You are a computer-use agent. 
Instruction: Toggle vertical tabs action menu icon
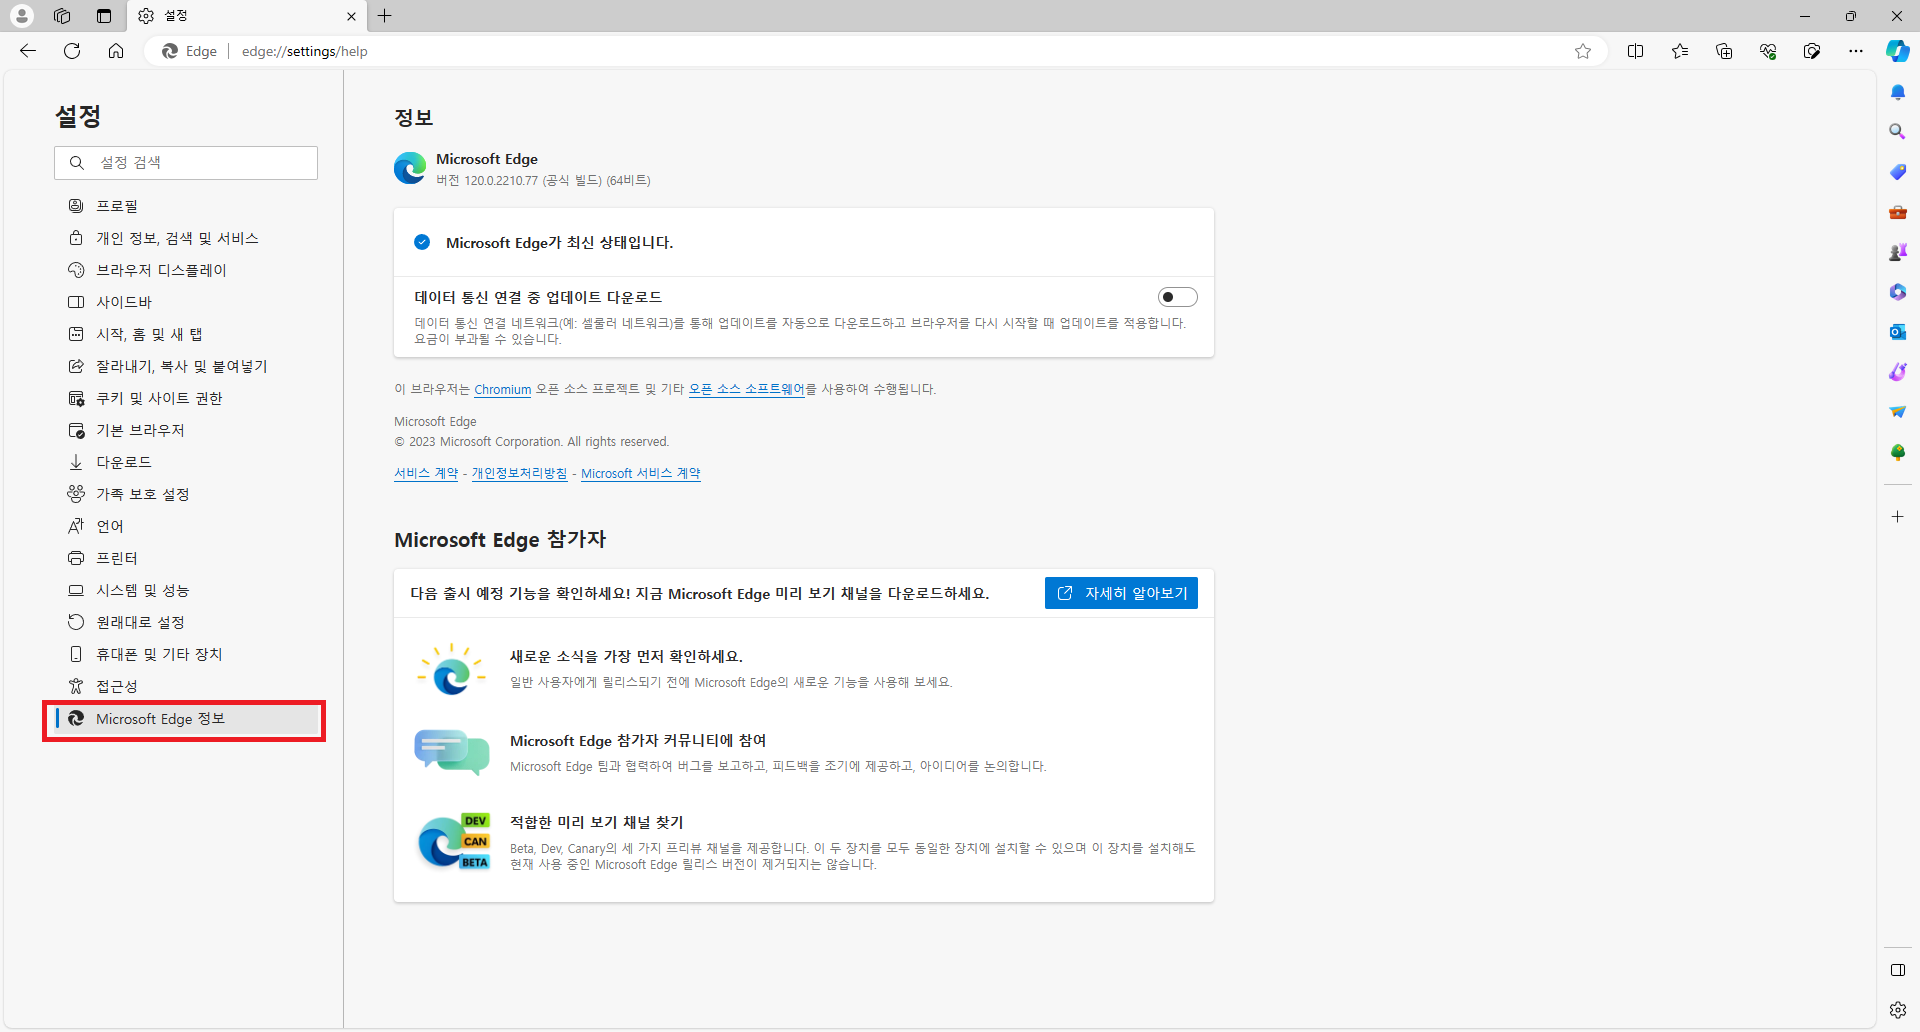[x=104, y=16]
